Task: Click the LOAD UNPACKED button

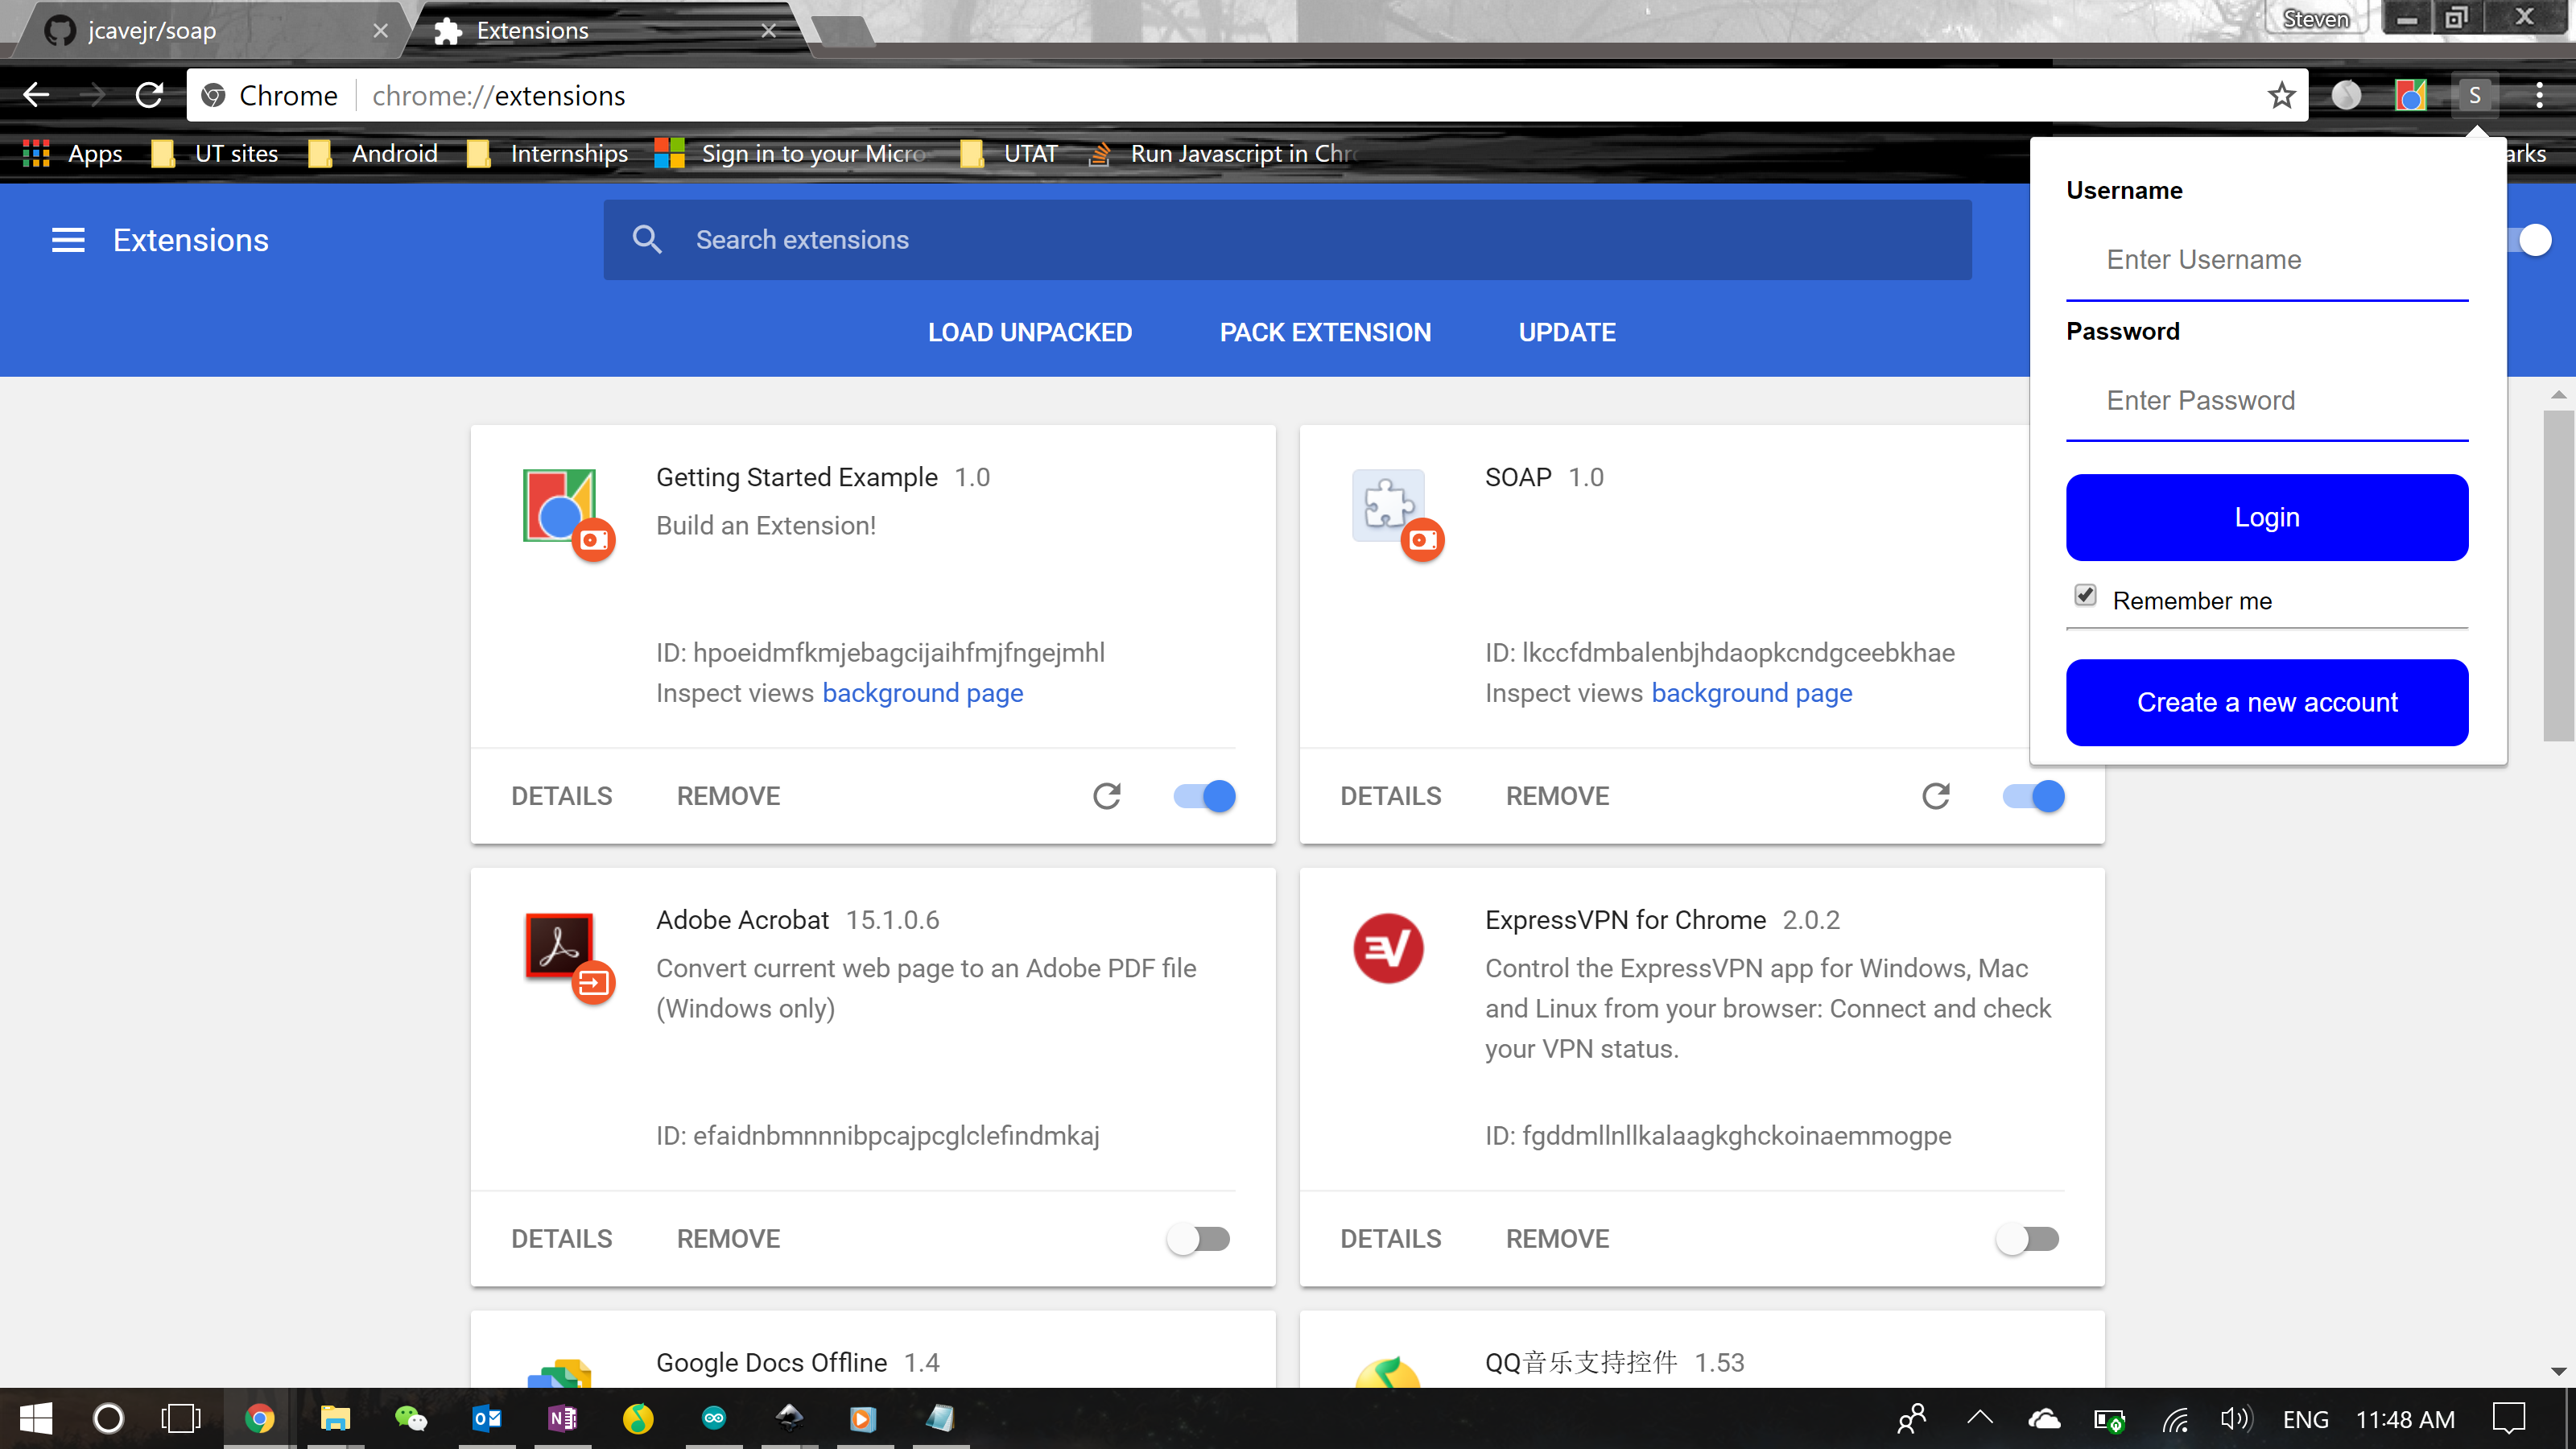Action: (x=1029, y=333)
